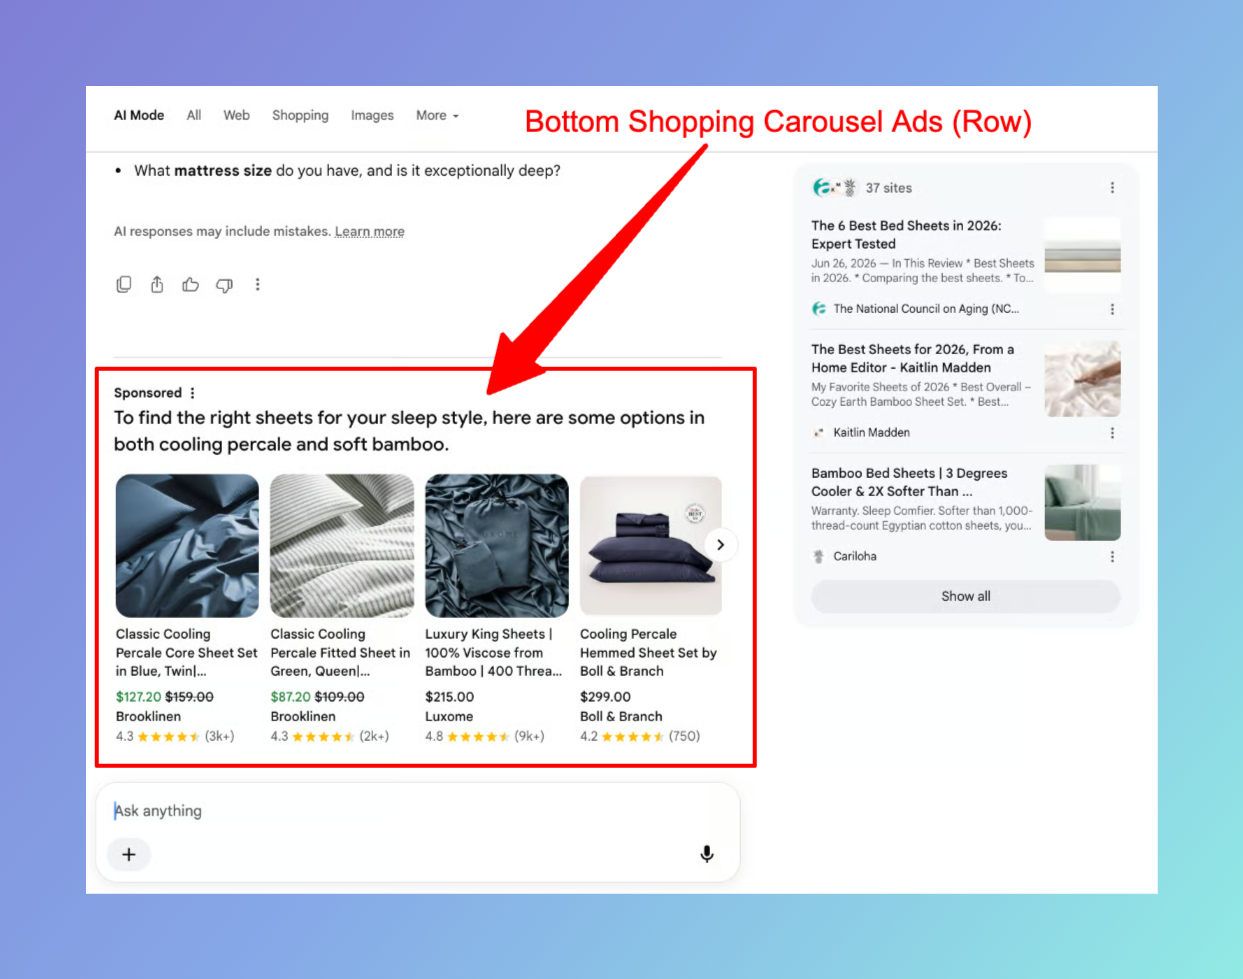Click the 4.8 star rating (9k+)
This screenshot has height=979, width=1243.
pos(485,737)
